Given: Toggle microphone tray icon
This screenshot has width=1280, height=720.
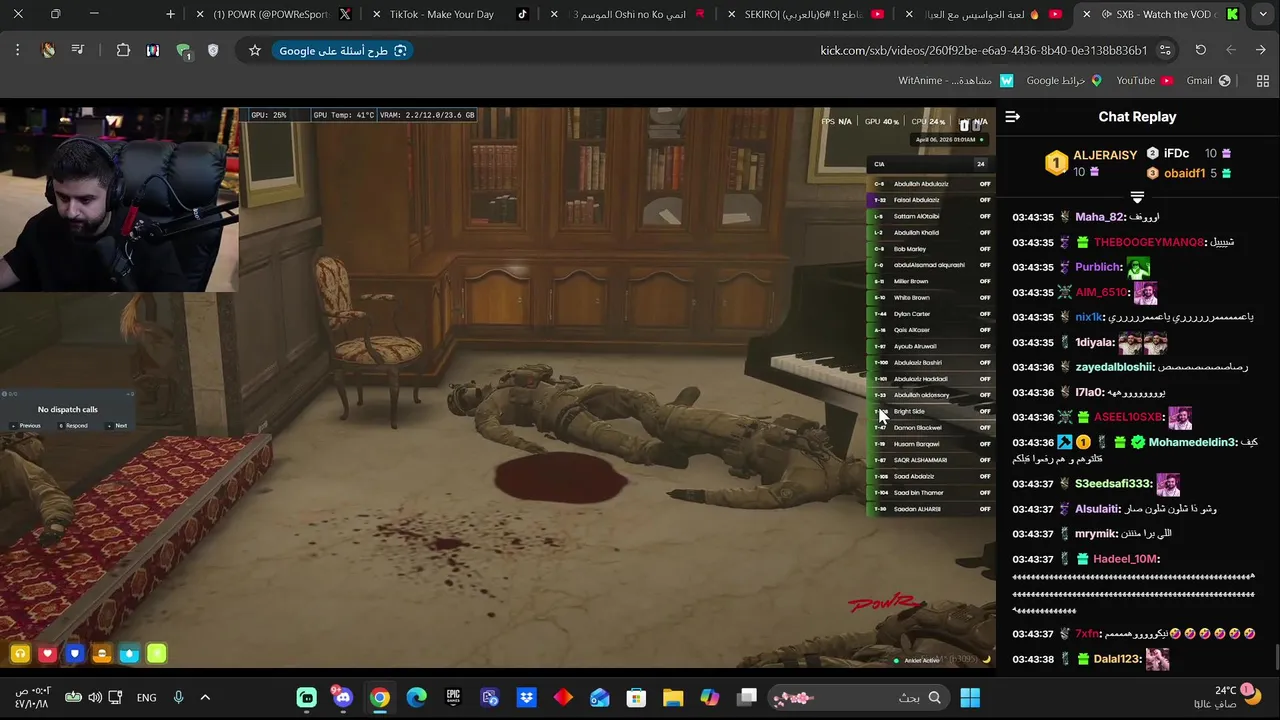Looking at the screenshot, I should pos(178,697).
